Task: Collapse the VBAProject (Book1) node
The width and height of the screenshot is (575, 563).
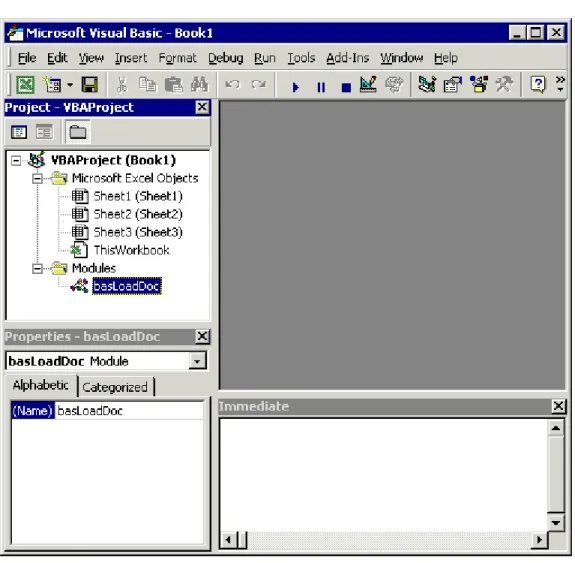Action: pyautogui.click(x=16, y=161)
